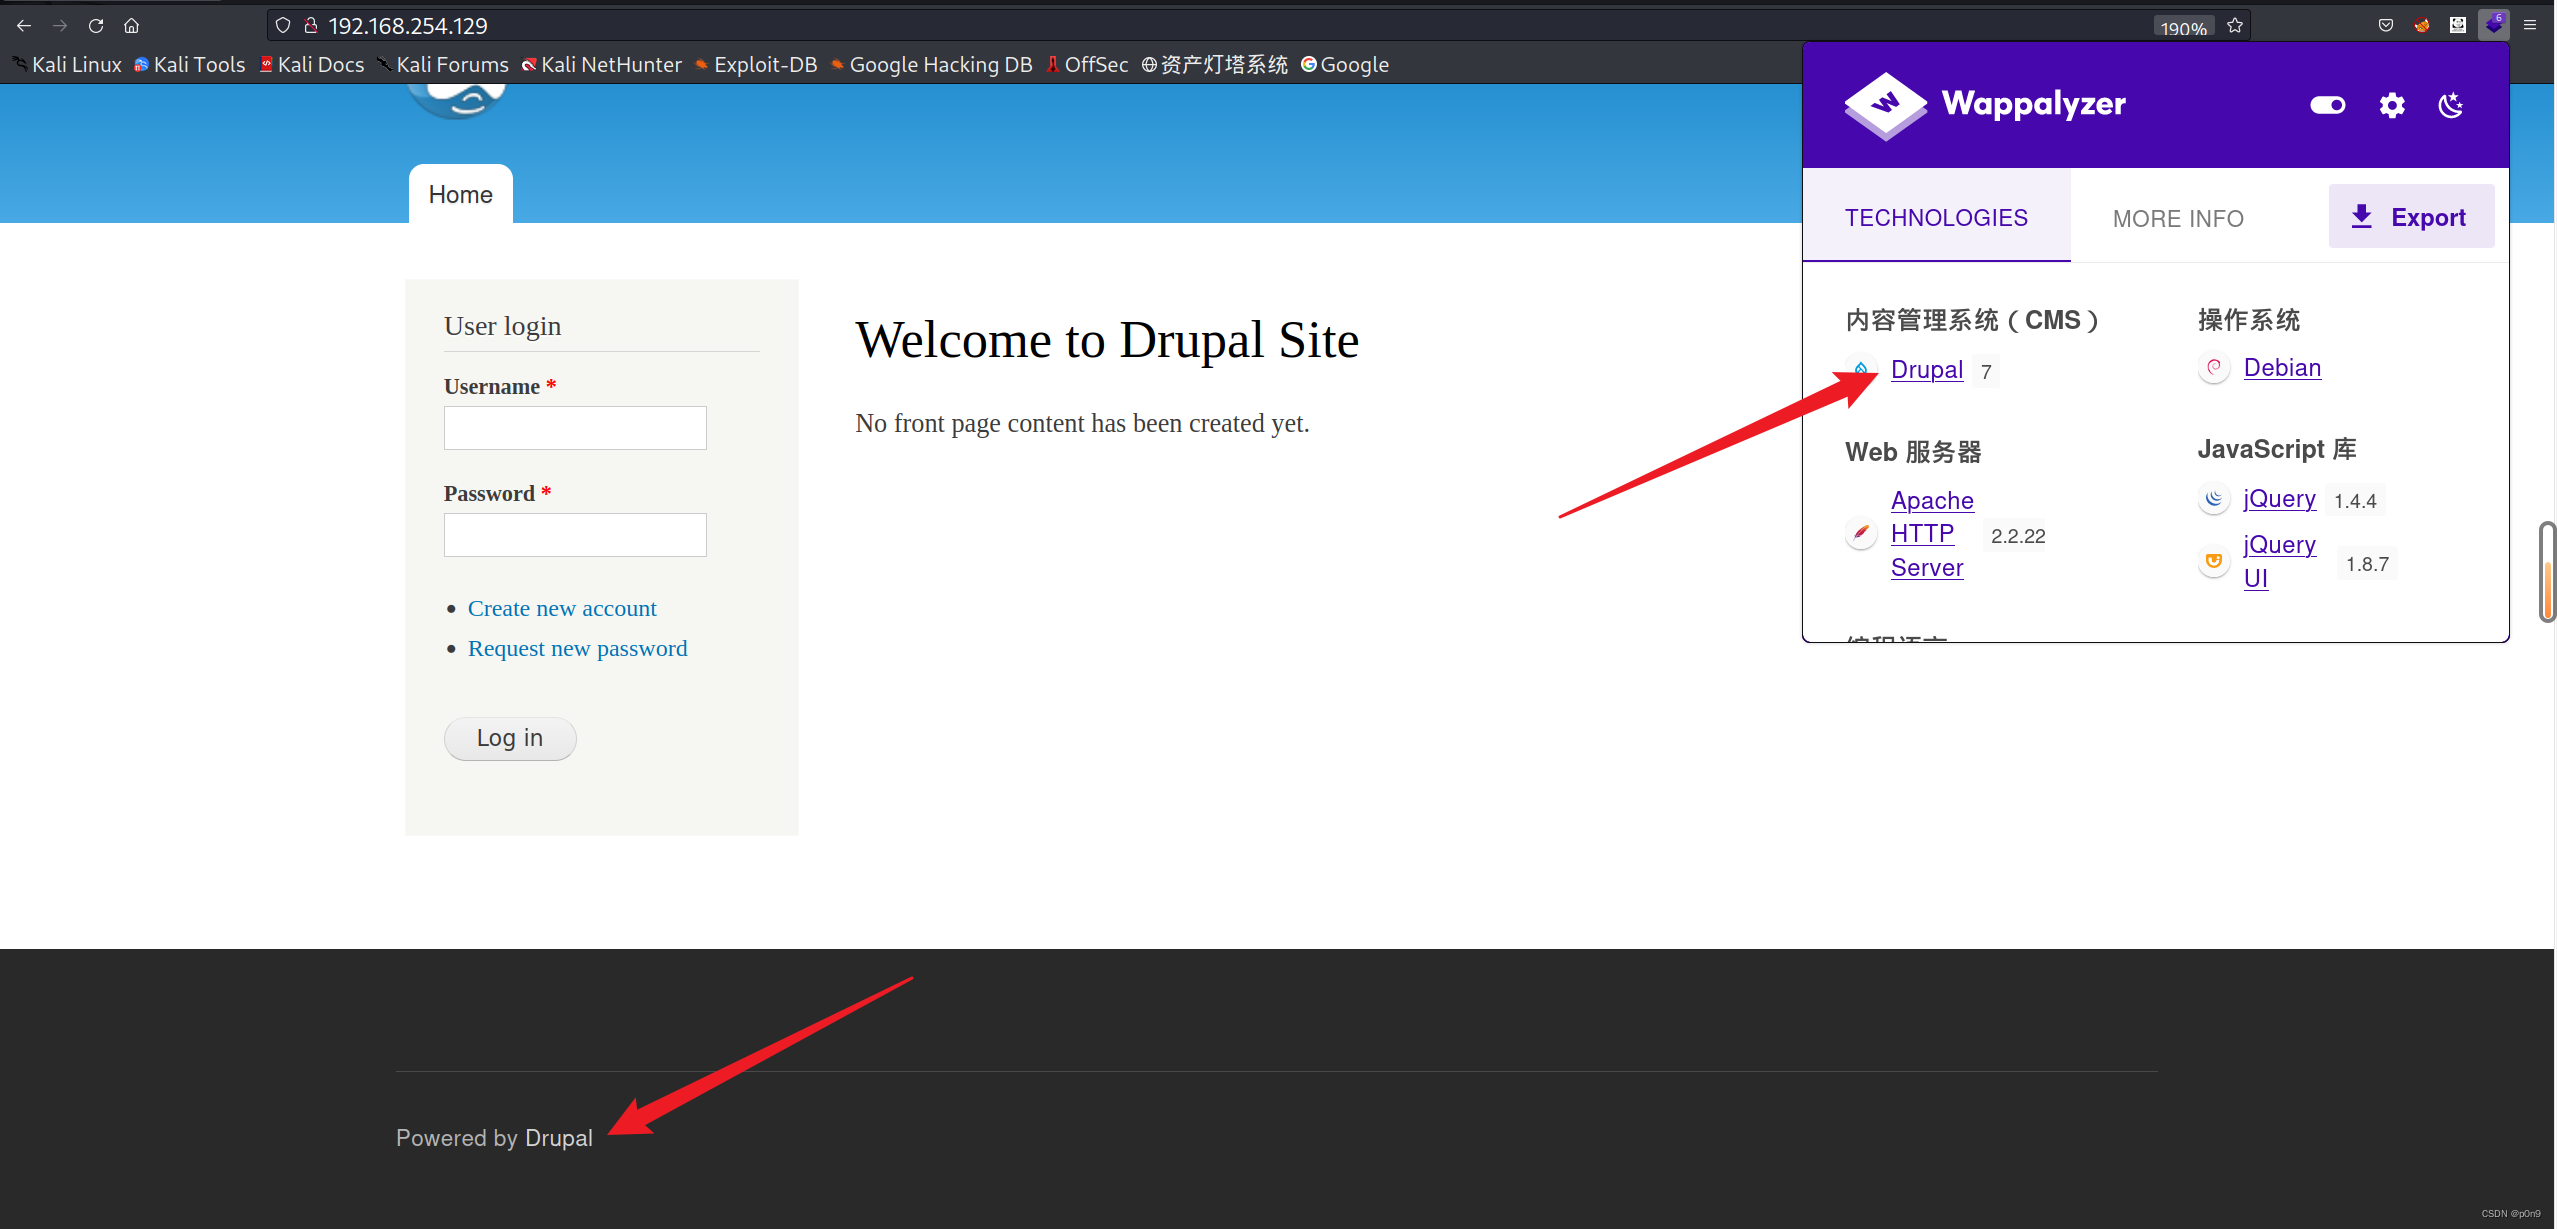Select the TECHNOLOGIES tab
The image size is (2557, 1229).
coord(1935,217)
